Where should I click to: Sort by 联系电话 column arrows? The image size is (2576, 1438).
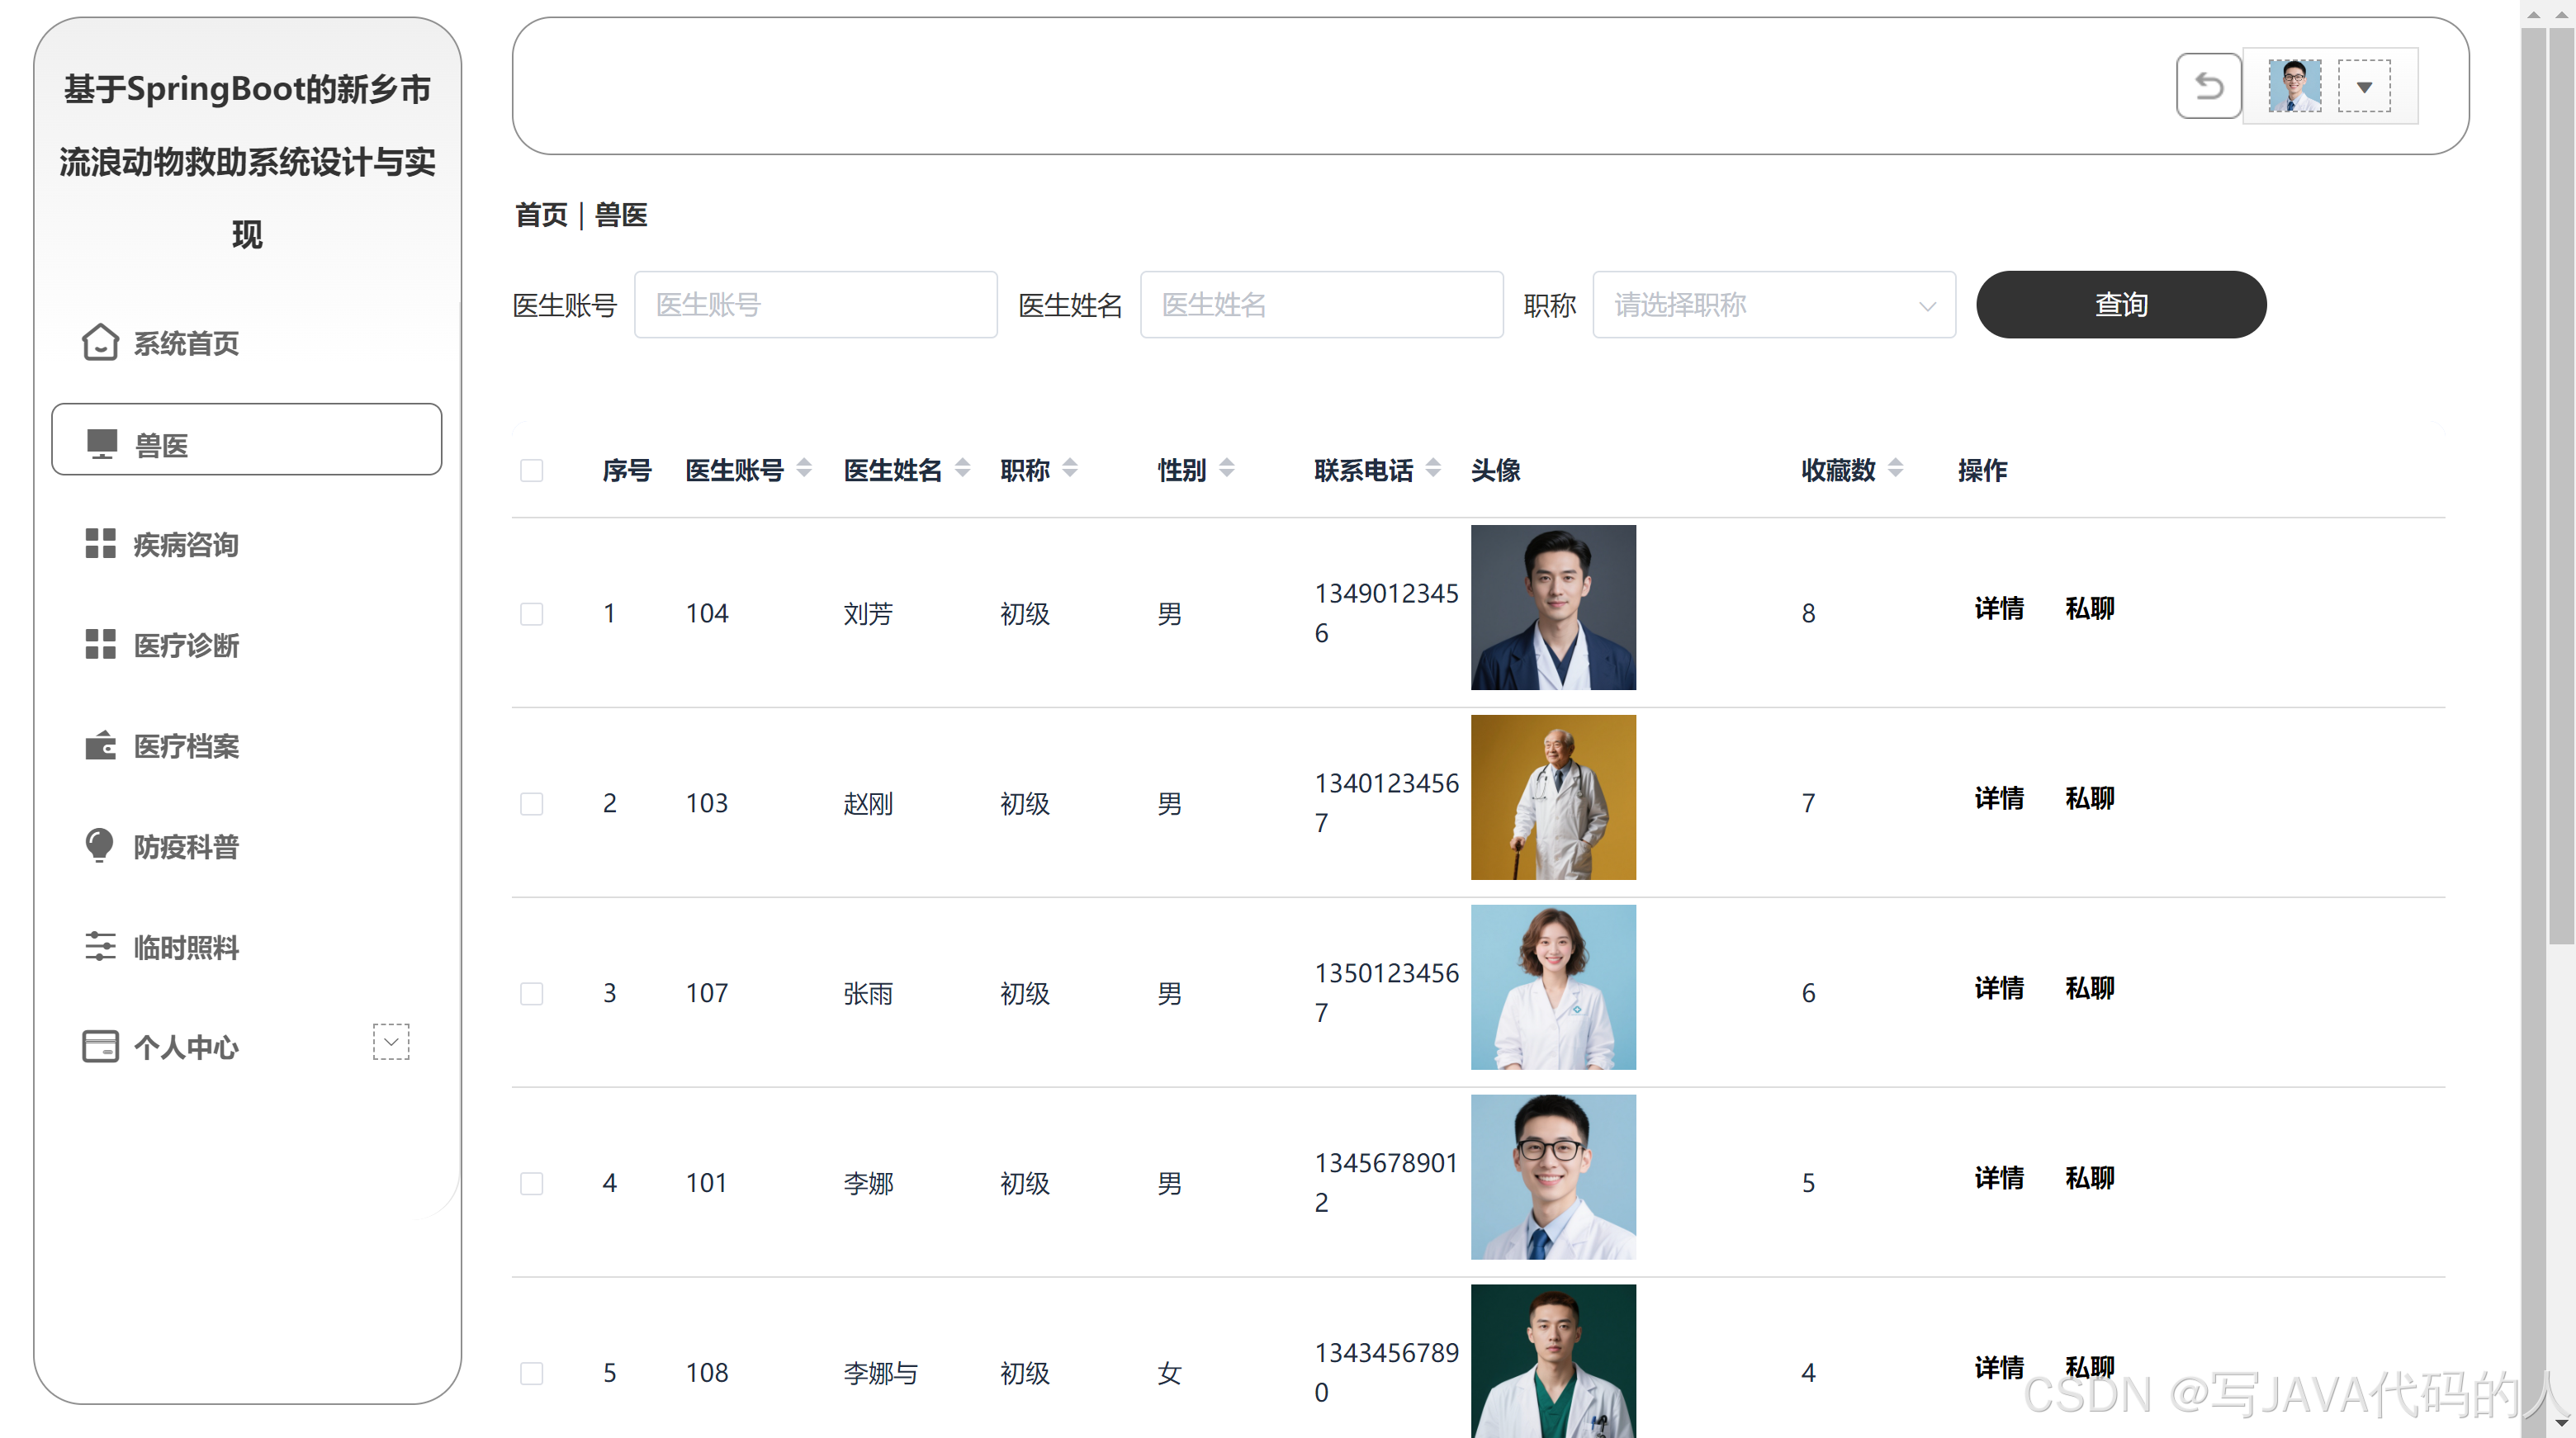1433,467
